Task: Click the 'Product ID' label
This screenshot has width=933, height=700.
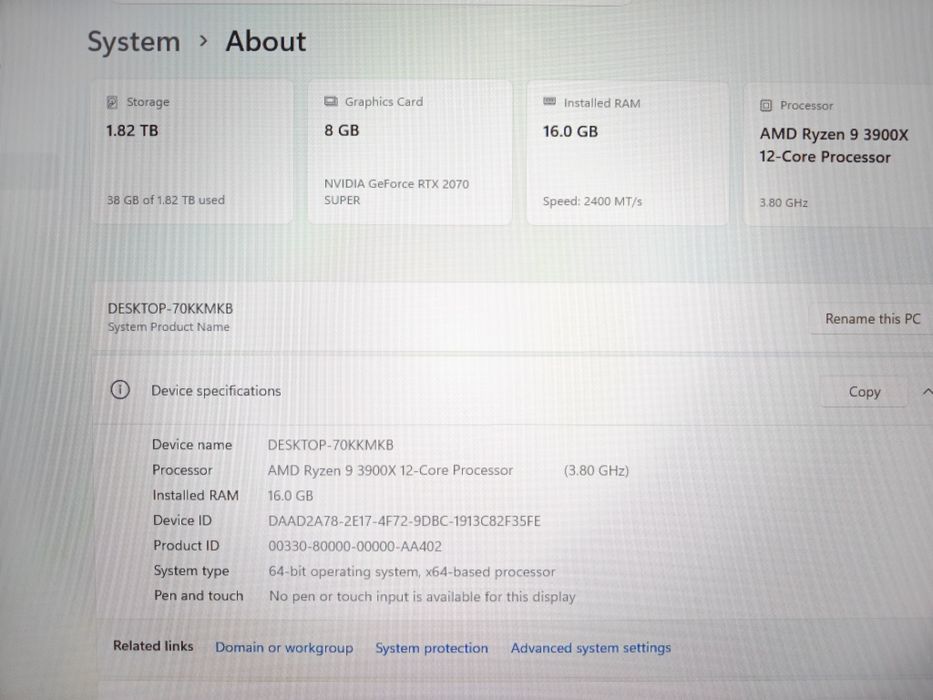Action: coord(186,545)
